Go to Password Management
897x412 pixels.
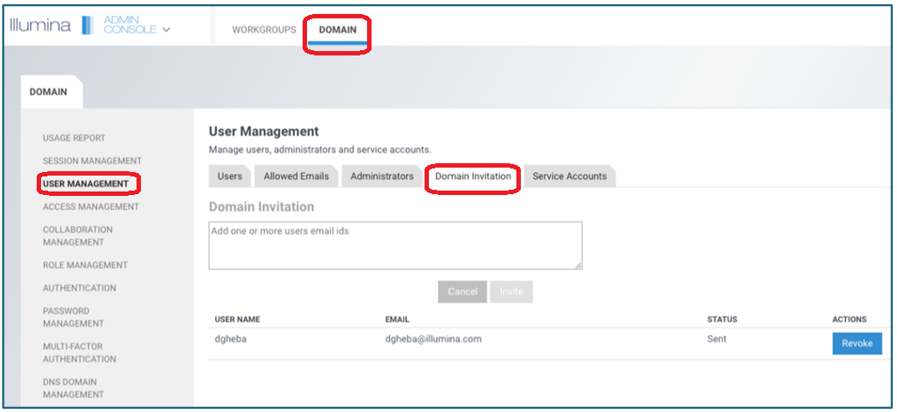[73, 317]
